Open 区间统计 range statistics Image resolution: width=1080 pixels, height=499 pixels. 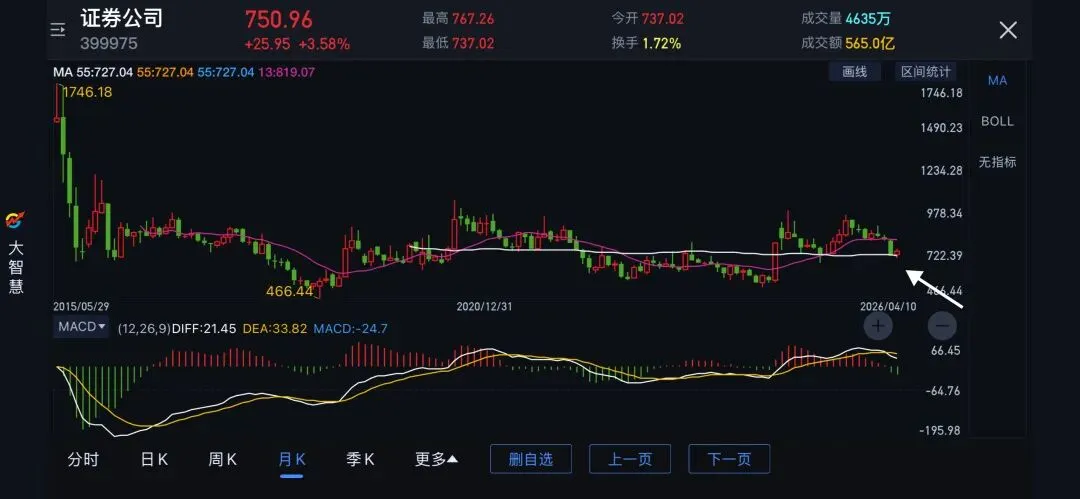[x=926, y=72]
